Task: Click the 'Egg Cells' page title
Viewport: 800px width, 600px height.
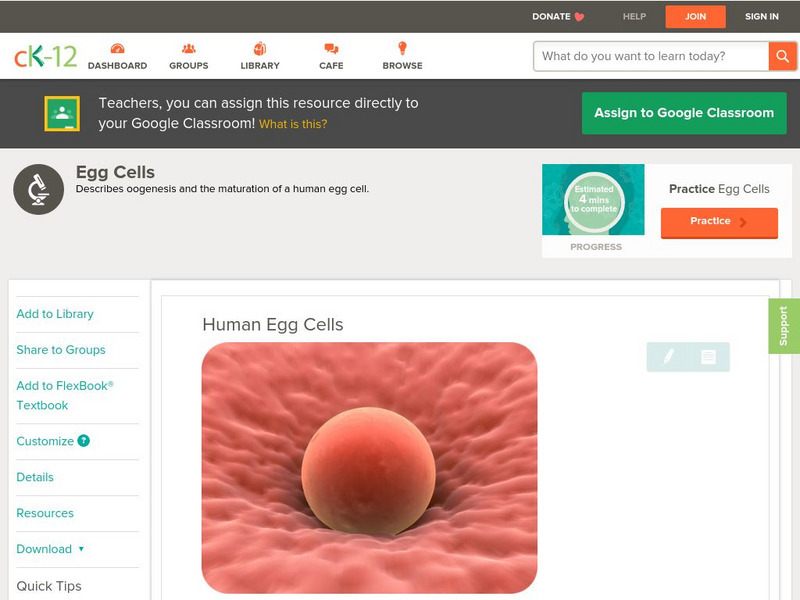Action: click(x=115, y=172)
